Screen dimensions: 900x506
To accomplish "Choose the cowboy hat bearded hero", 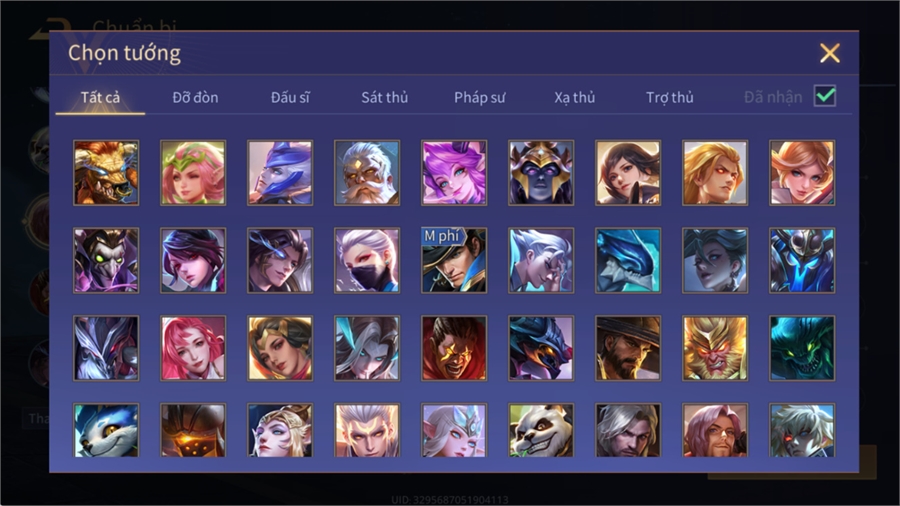I will (x=628, y=348).
